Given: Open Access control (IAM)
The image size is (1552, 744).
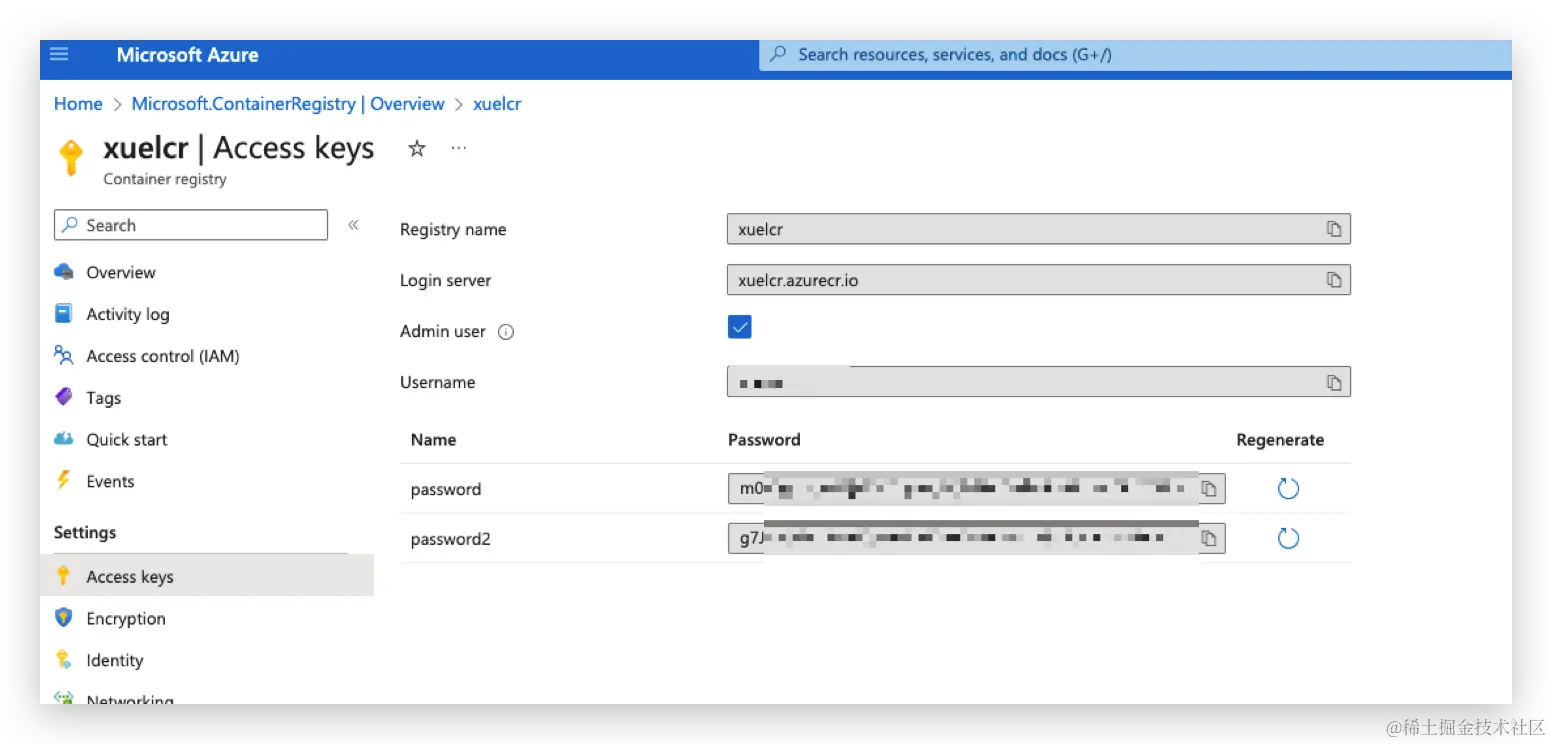Looking at the screenshot, I should click(x=162, y=356).
